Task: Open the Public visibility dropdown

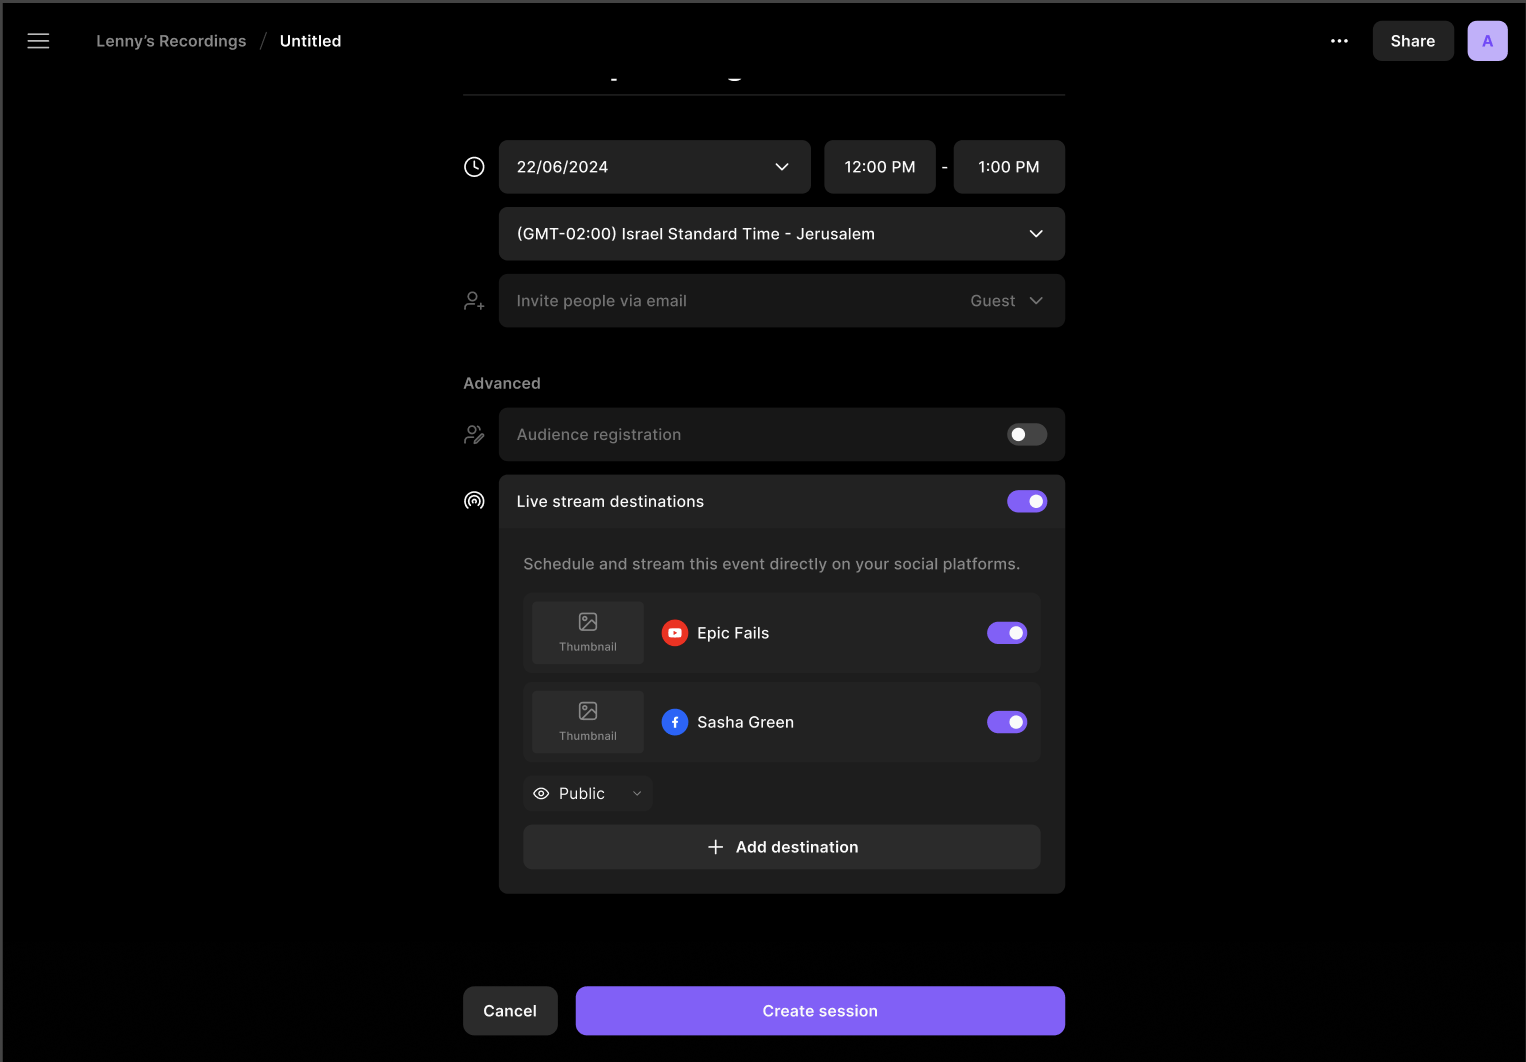Action: [x=588, y=793]
